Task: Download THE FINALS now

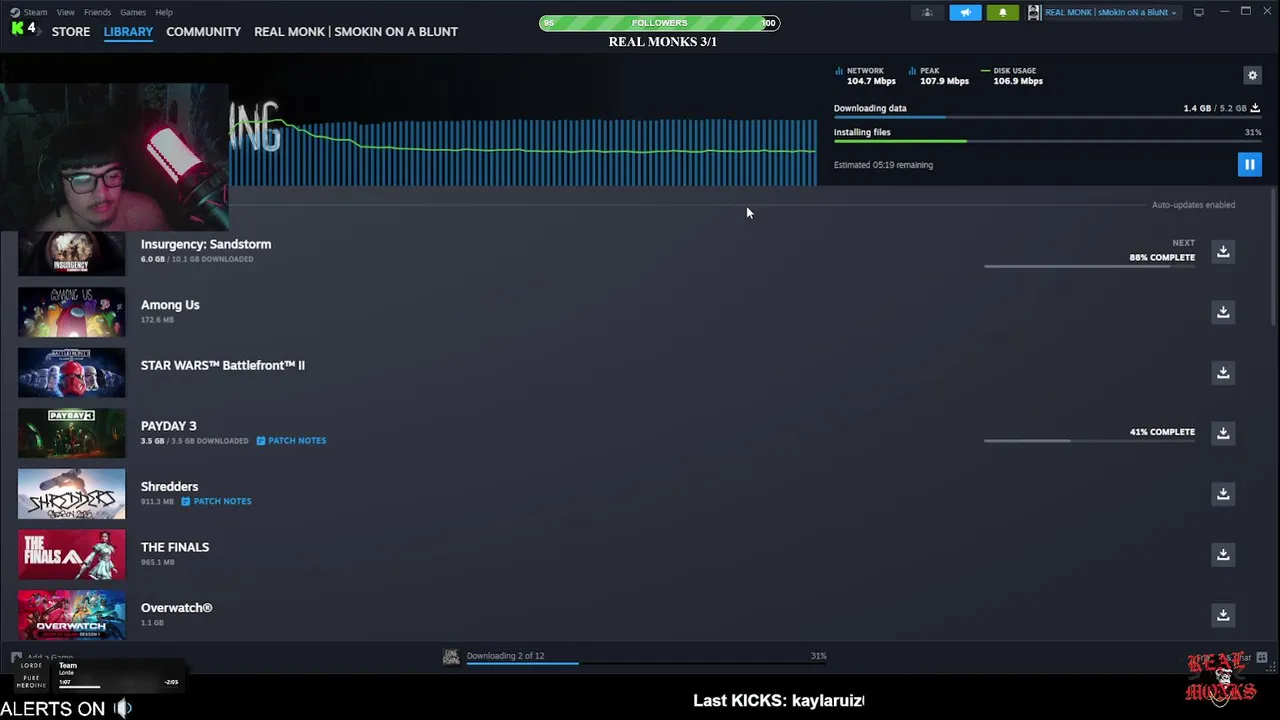Action: [1223, 554]
